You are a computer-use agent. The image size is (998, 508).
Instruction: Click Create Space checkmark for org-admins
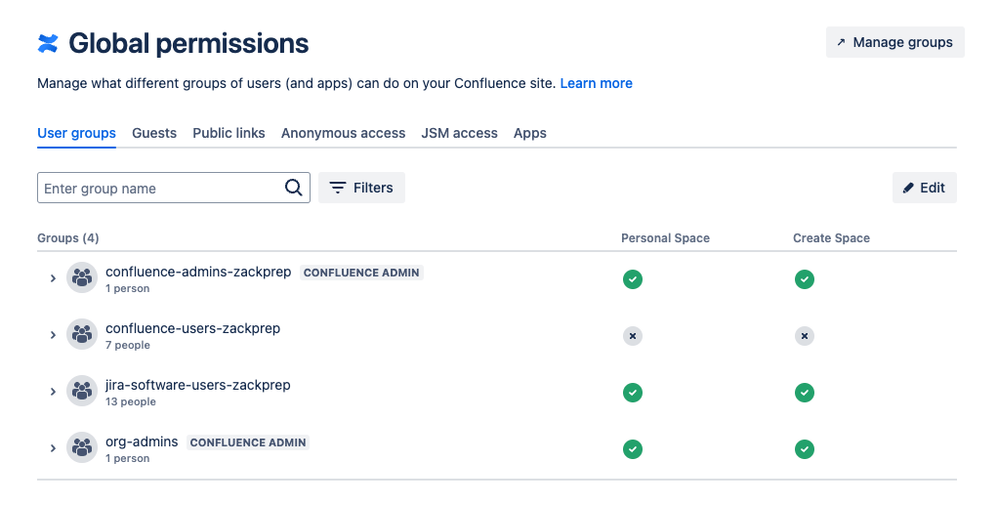tap(805, 449)
